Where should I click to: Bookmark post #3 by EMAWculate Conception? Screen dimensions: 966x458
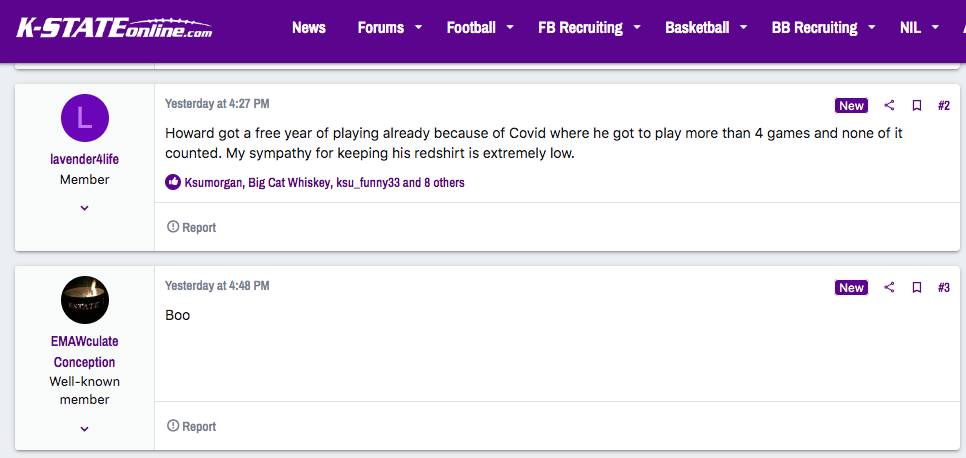[916, 287]
